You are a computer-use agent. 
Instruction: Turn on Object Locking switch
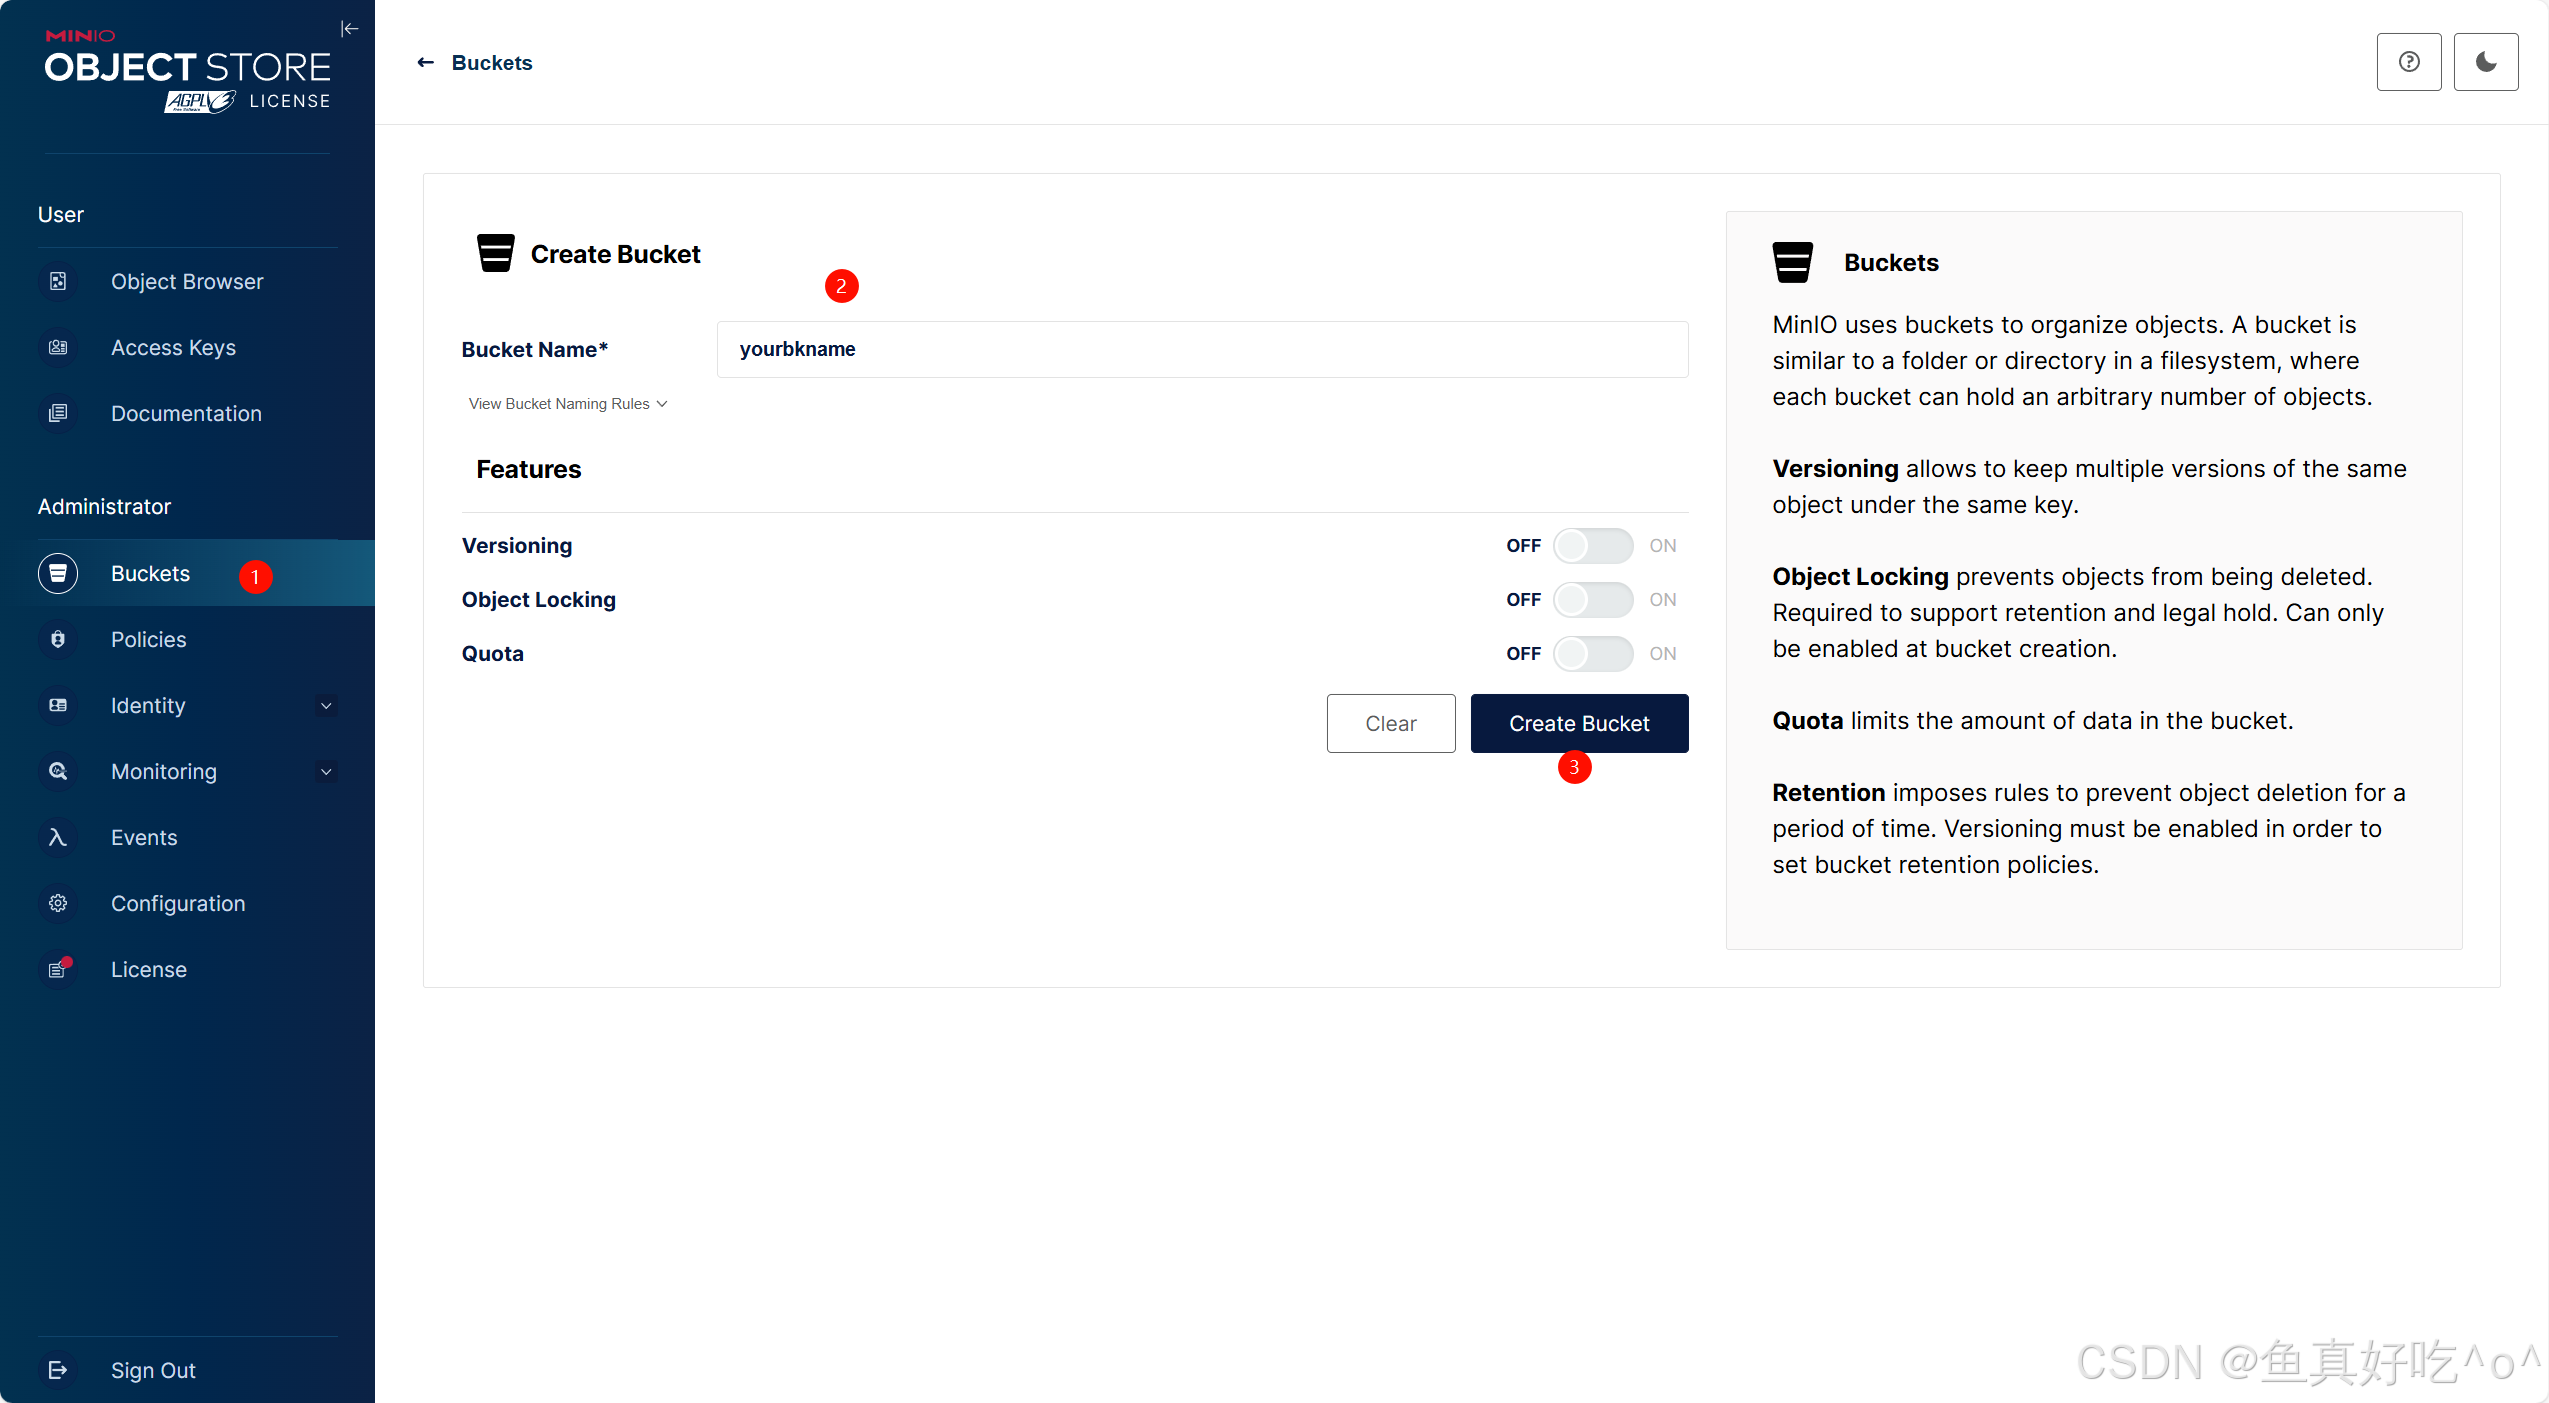1592,600
